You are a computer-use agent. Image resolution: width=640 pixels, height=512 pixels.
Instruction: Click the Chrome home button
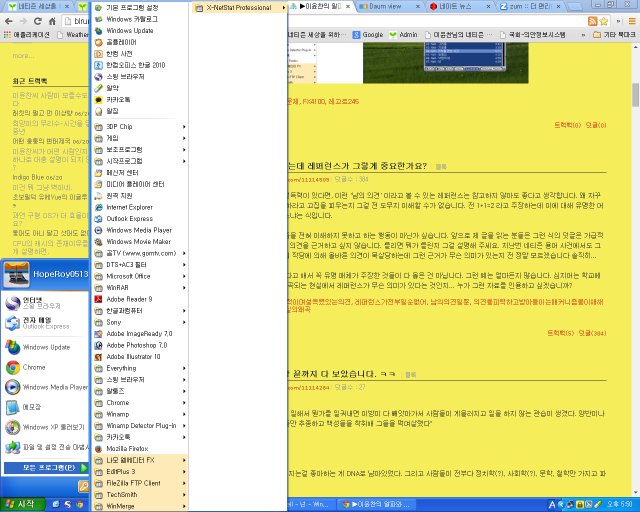click(52, 21)
